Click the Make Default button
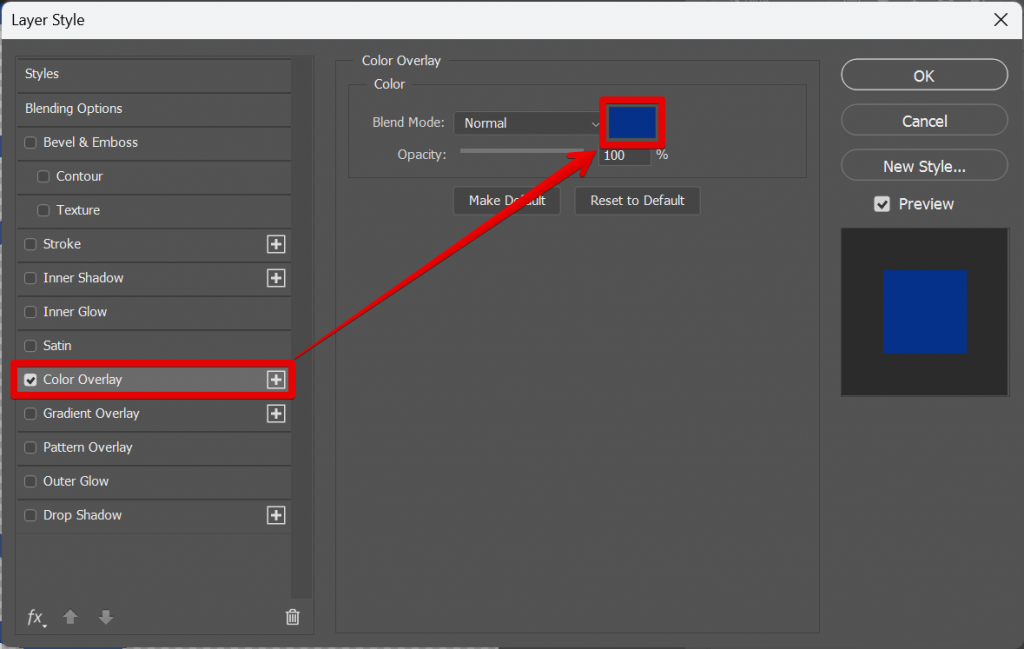This screenshot has width=1024, height=649. point(507,200)
